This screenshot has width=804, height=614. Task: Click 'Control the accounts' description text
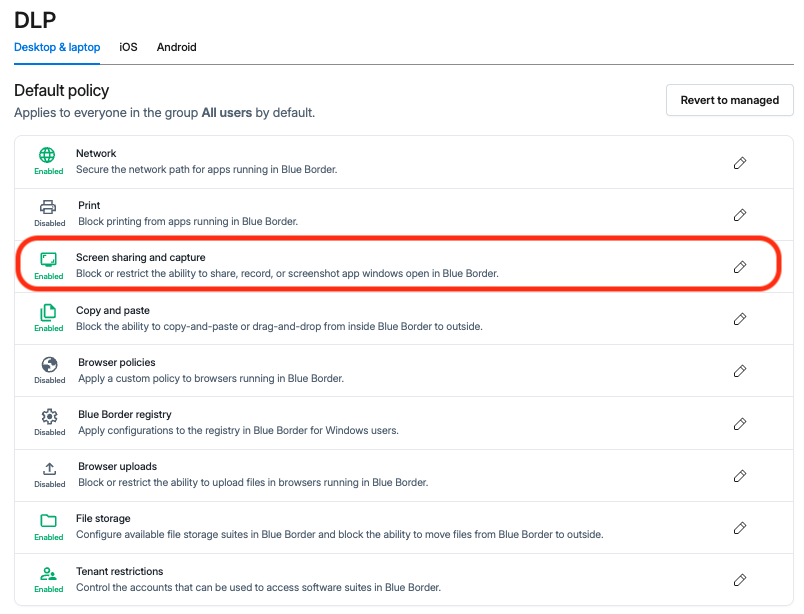coord(258,587)
